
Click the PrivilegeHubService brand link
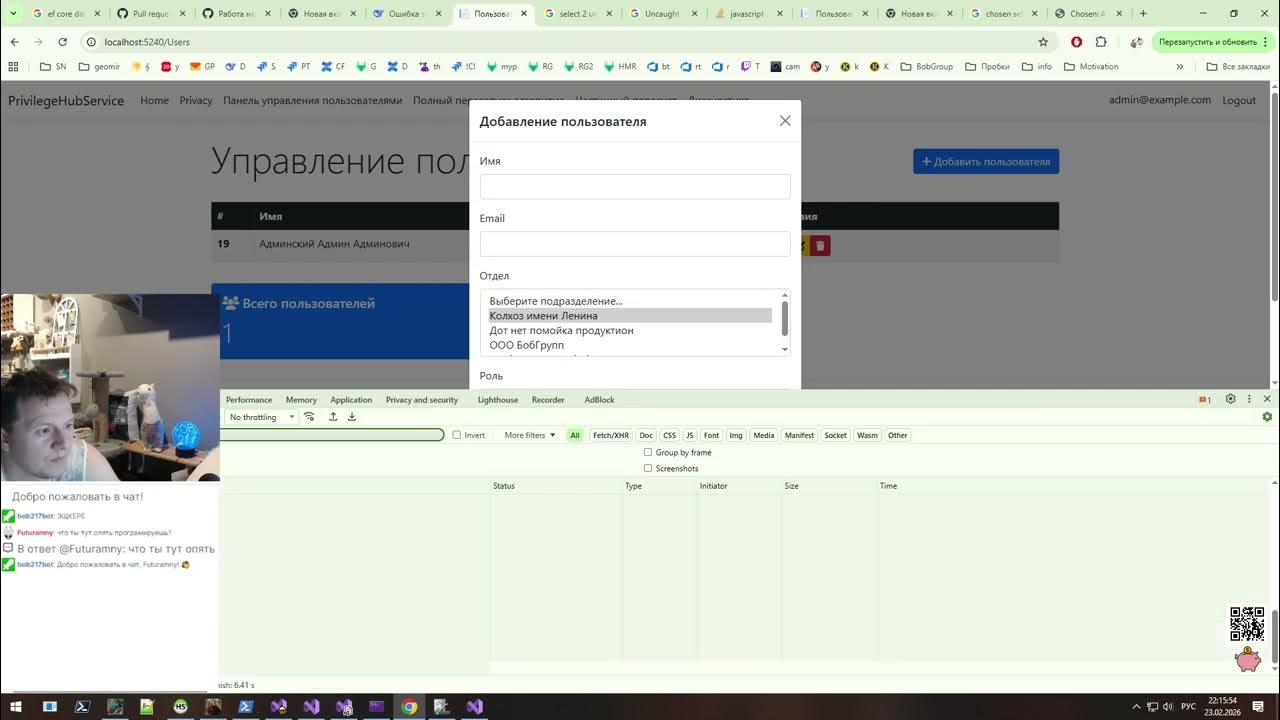66,100
